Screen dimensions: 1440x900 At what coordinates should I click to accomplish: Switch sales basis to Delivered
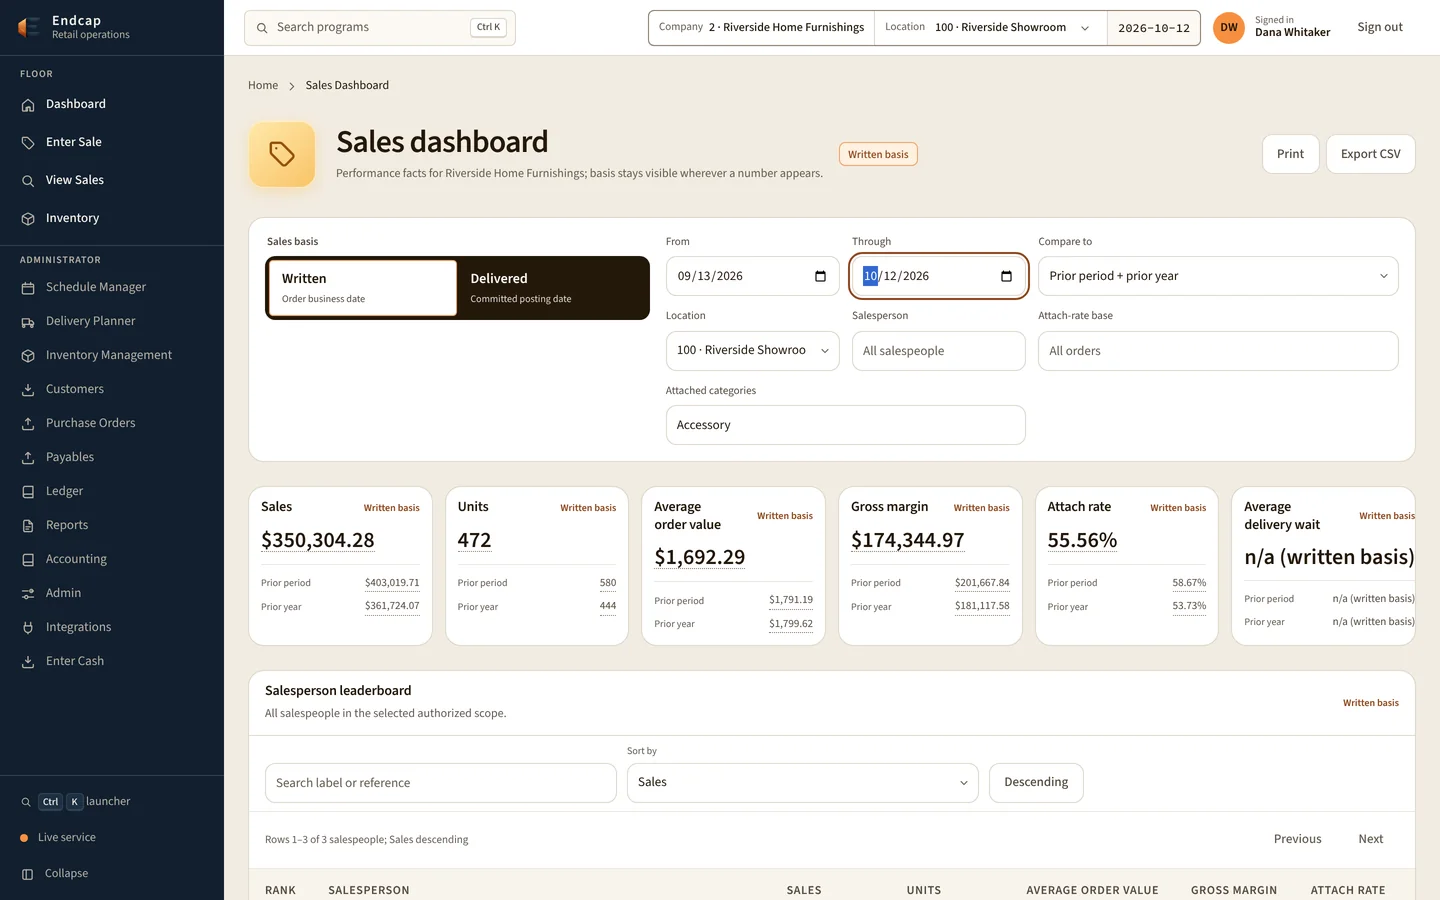click(553, 288)
